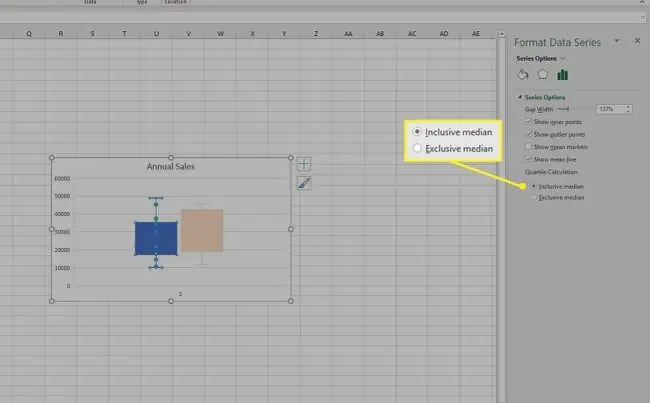Click the 60000 axis label
650x403 pixels.
click(x=62, y=179)
